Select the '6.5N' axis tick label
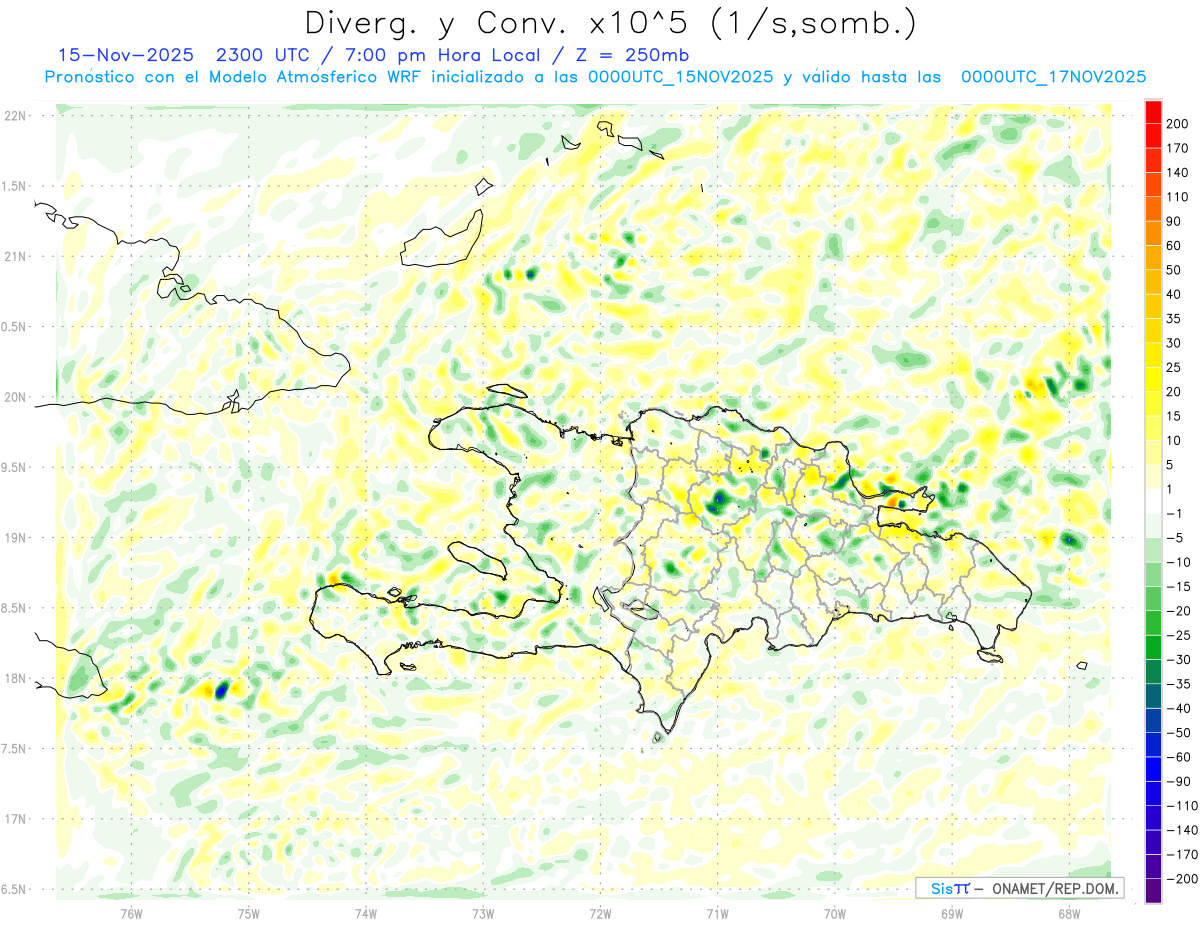Image resolution: width=1200 pixels, height=927 pixels. pyautogui.click(x=14, y=890)
